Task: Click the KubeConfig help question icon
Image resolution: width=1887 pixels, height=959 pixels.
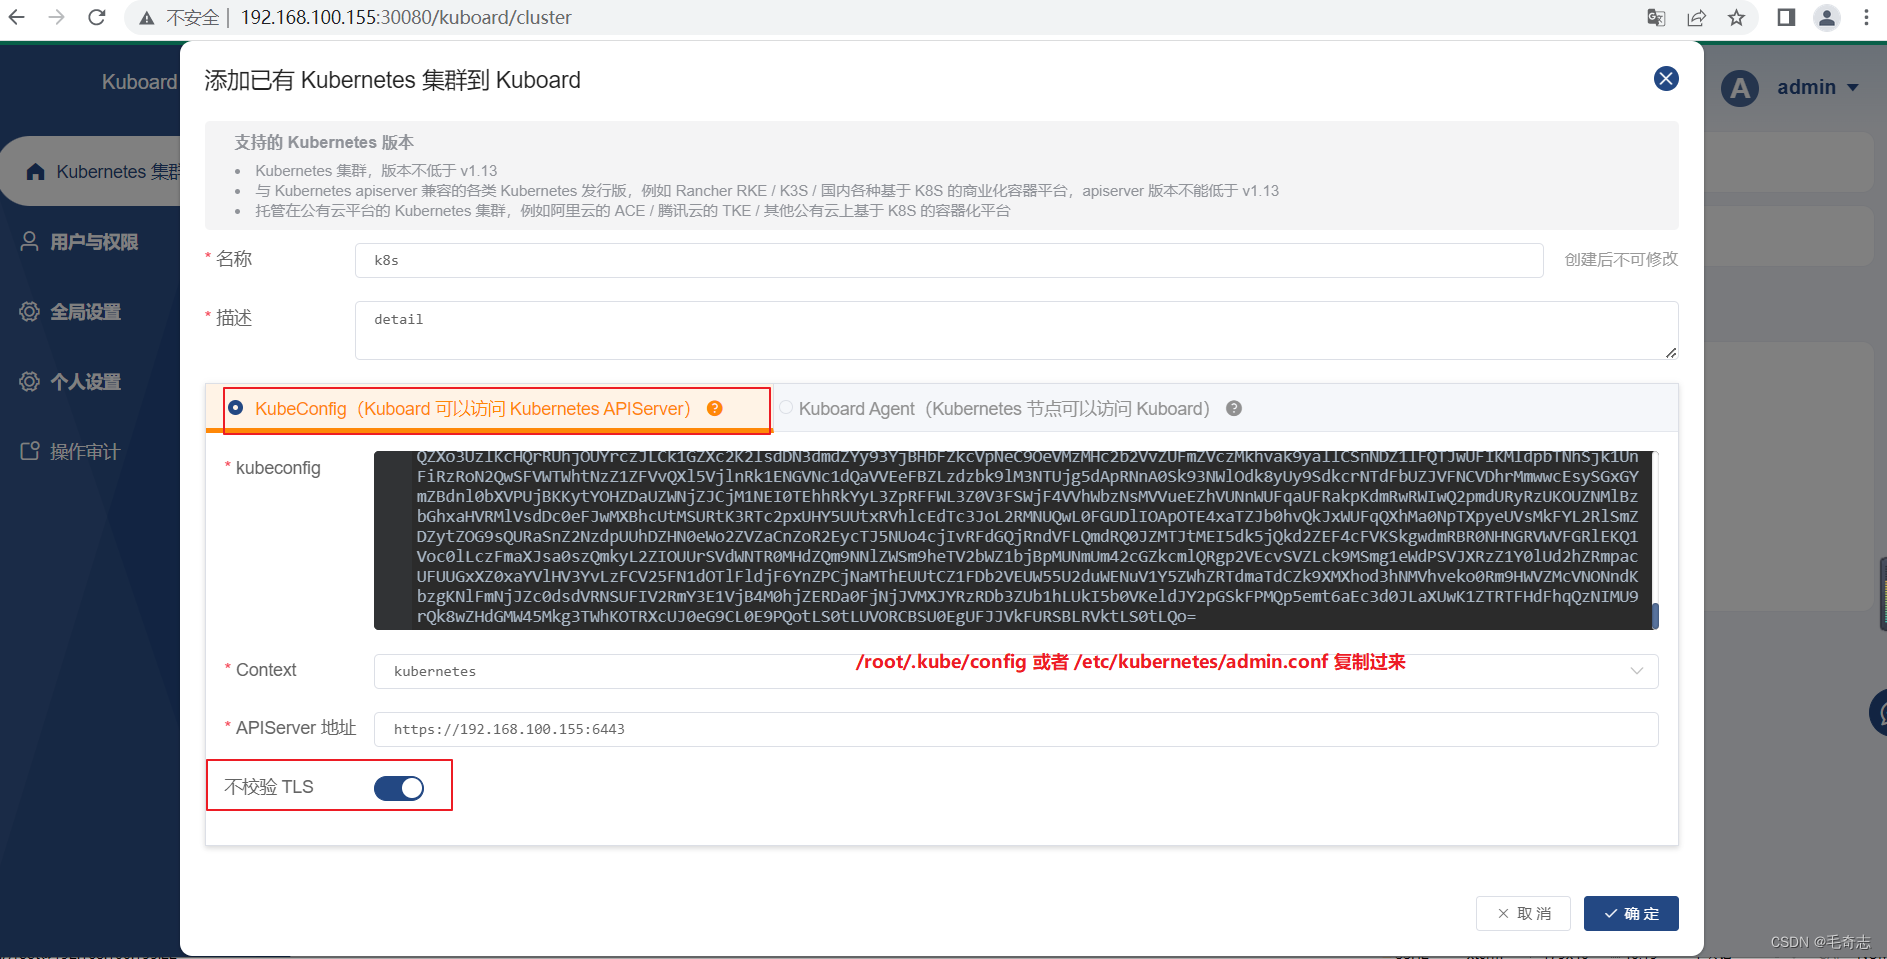Action: (715, 408)
